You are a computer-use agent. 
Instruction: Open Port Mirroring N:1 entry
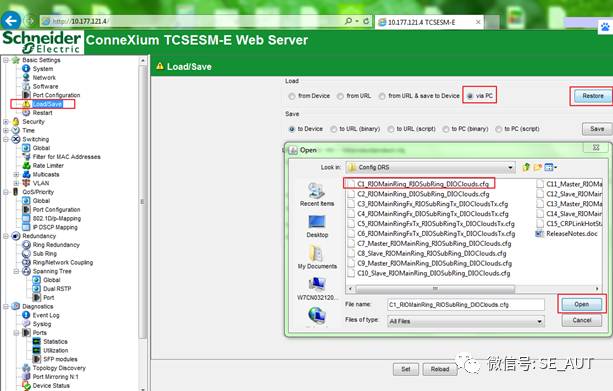[x=56, y=377]
